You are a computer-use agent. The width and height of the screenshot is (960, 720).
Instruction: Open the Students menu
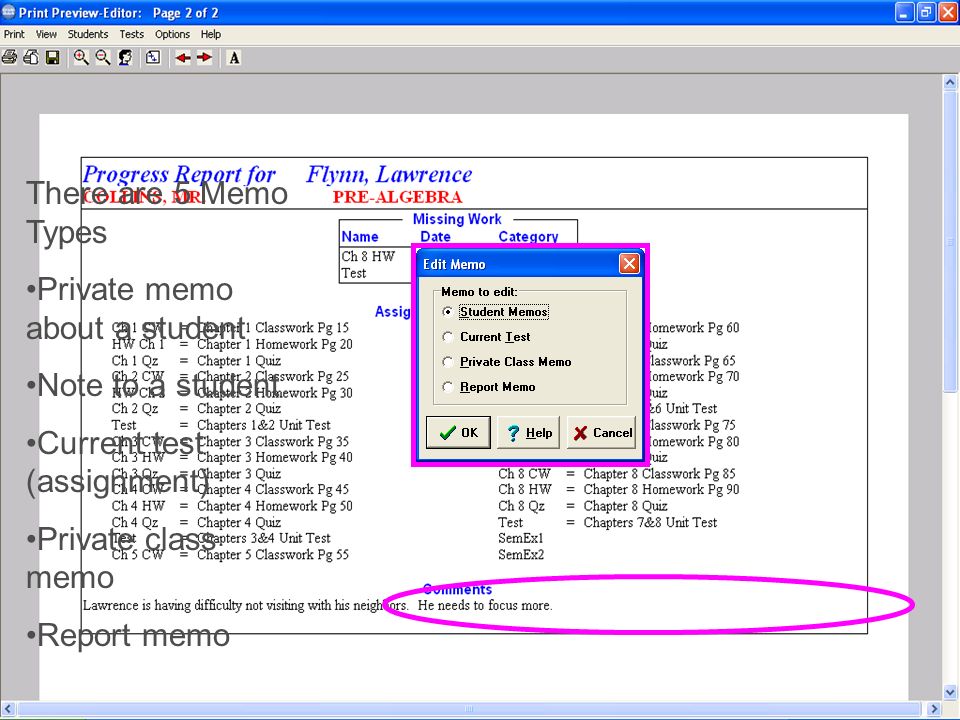88,34
